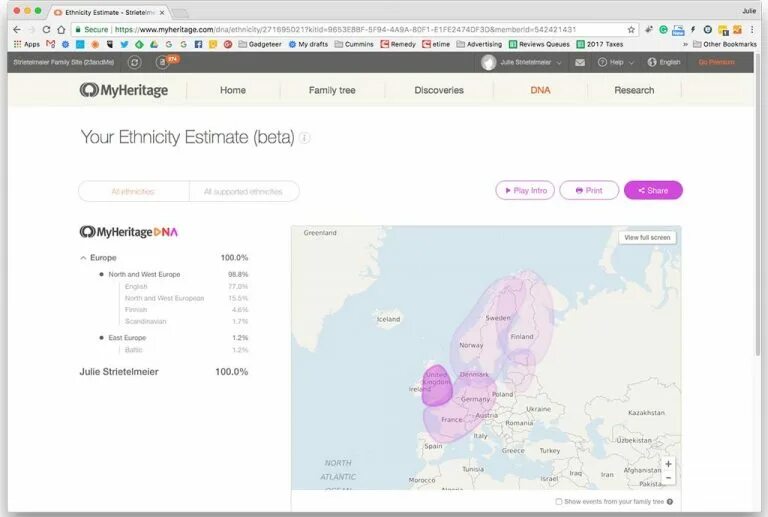The width and height of the screenshot is (768, 517).
Task: Click the Finnish ethnicity entry
Action: coord(186,310)
